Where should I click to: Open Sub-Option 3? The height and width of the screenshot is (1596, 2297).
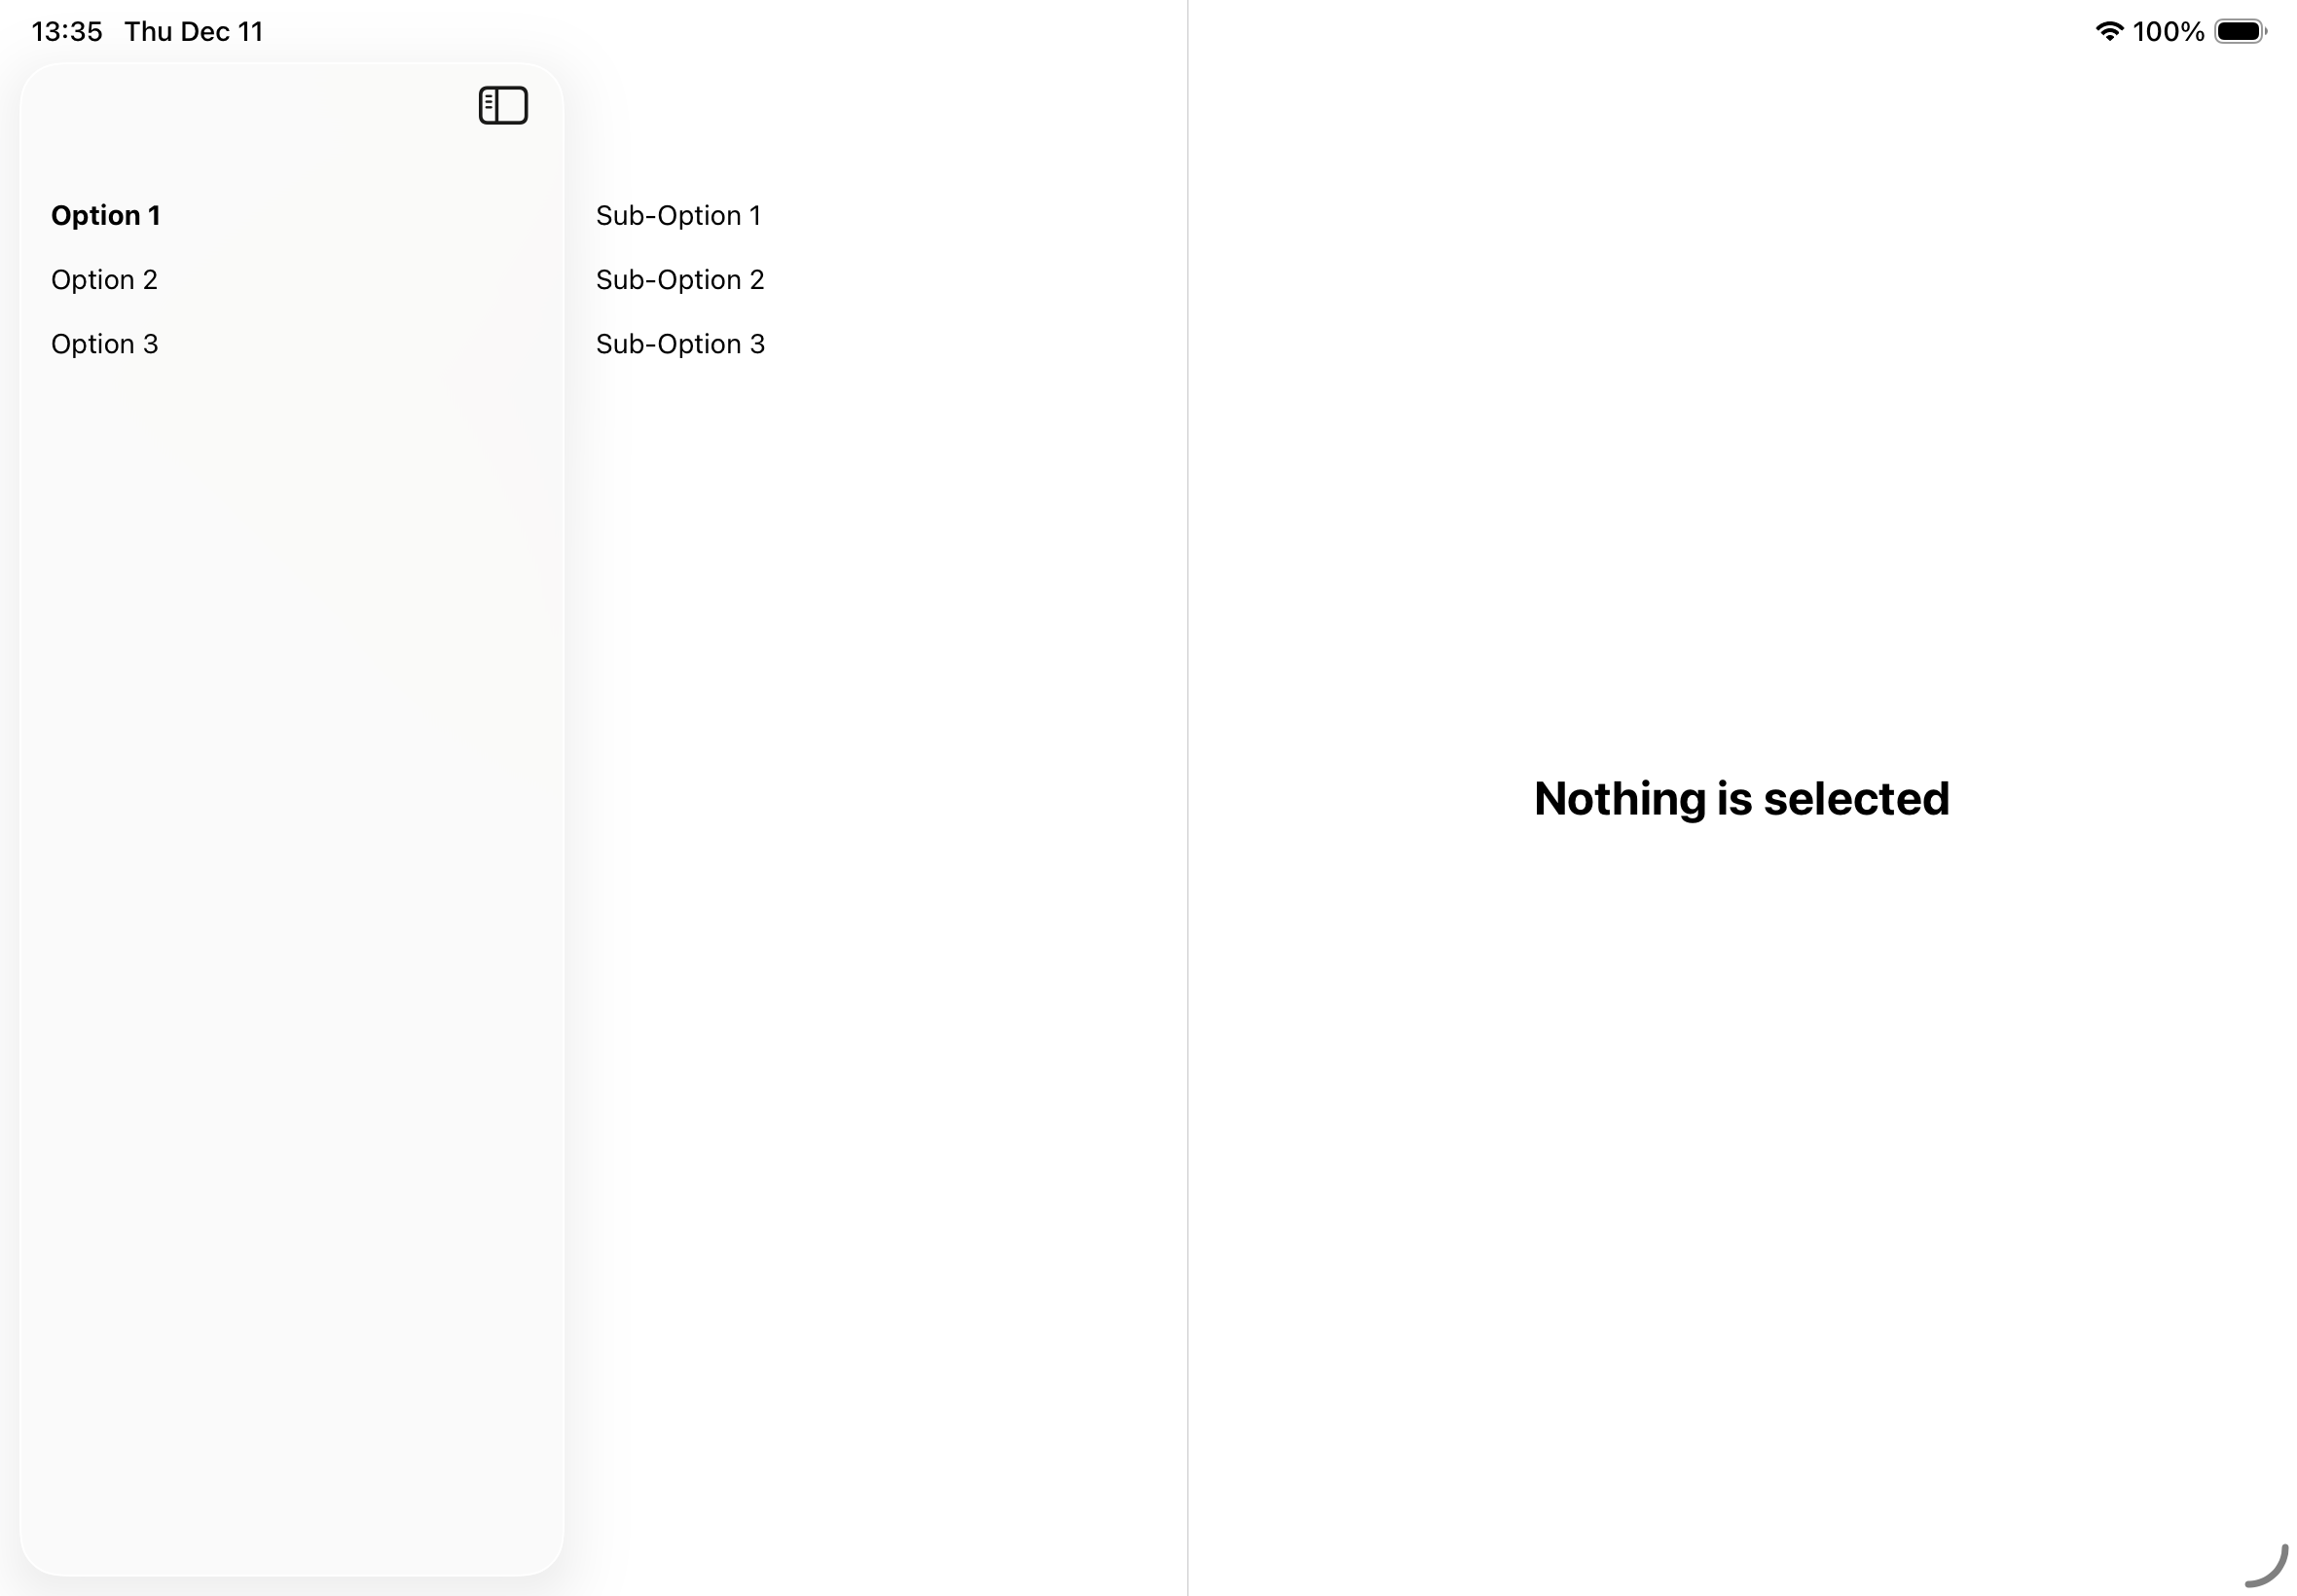680,343
